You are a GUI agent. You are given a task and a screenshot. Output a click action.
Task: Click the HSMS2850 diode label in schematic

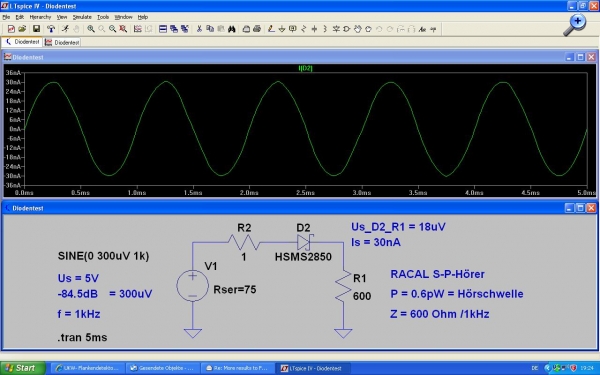[x=303, y=256]
